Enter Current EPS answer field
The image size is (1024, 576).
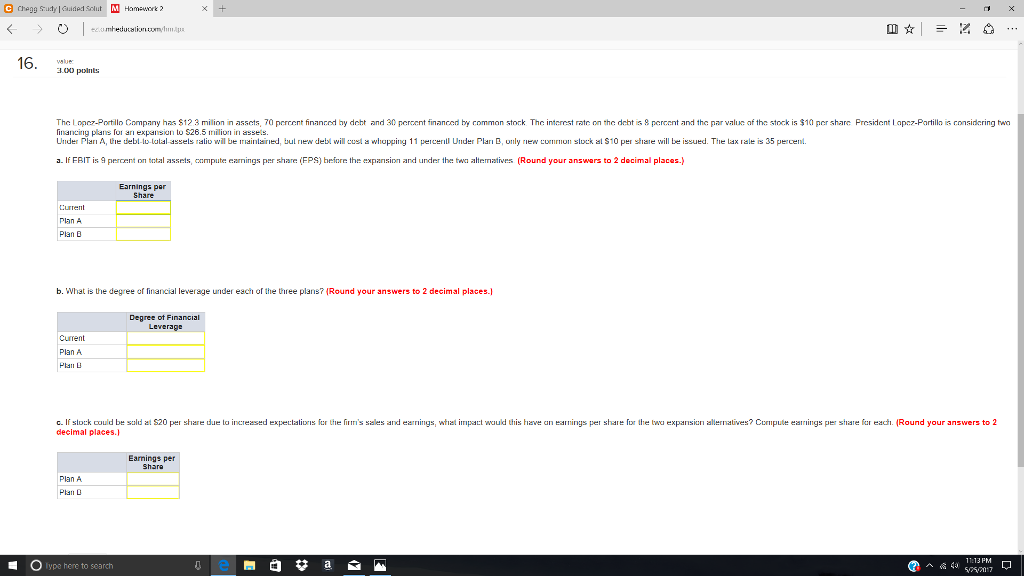[x=143, y=208]
